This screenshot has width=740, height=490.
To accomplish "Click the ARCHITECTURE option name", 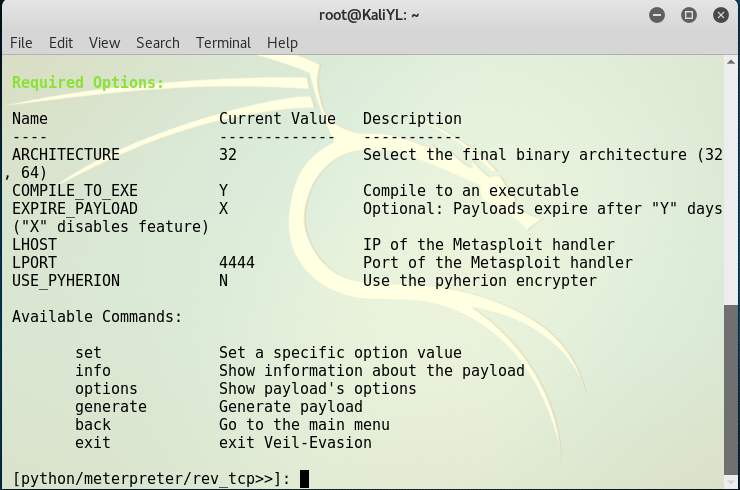I will (x=66, y=154).
